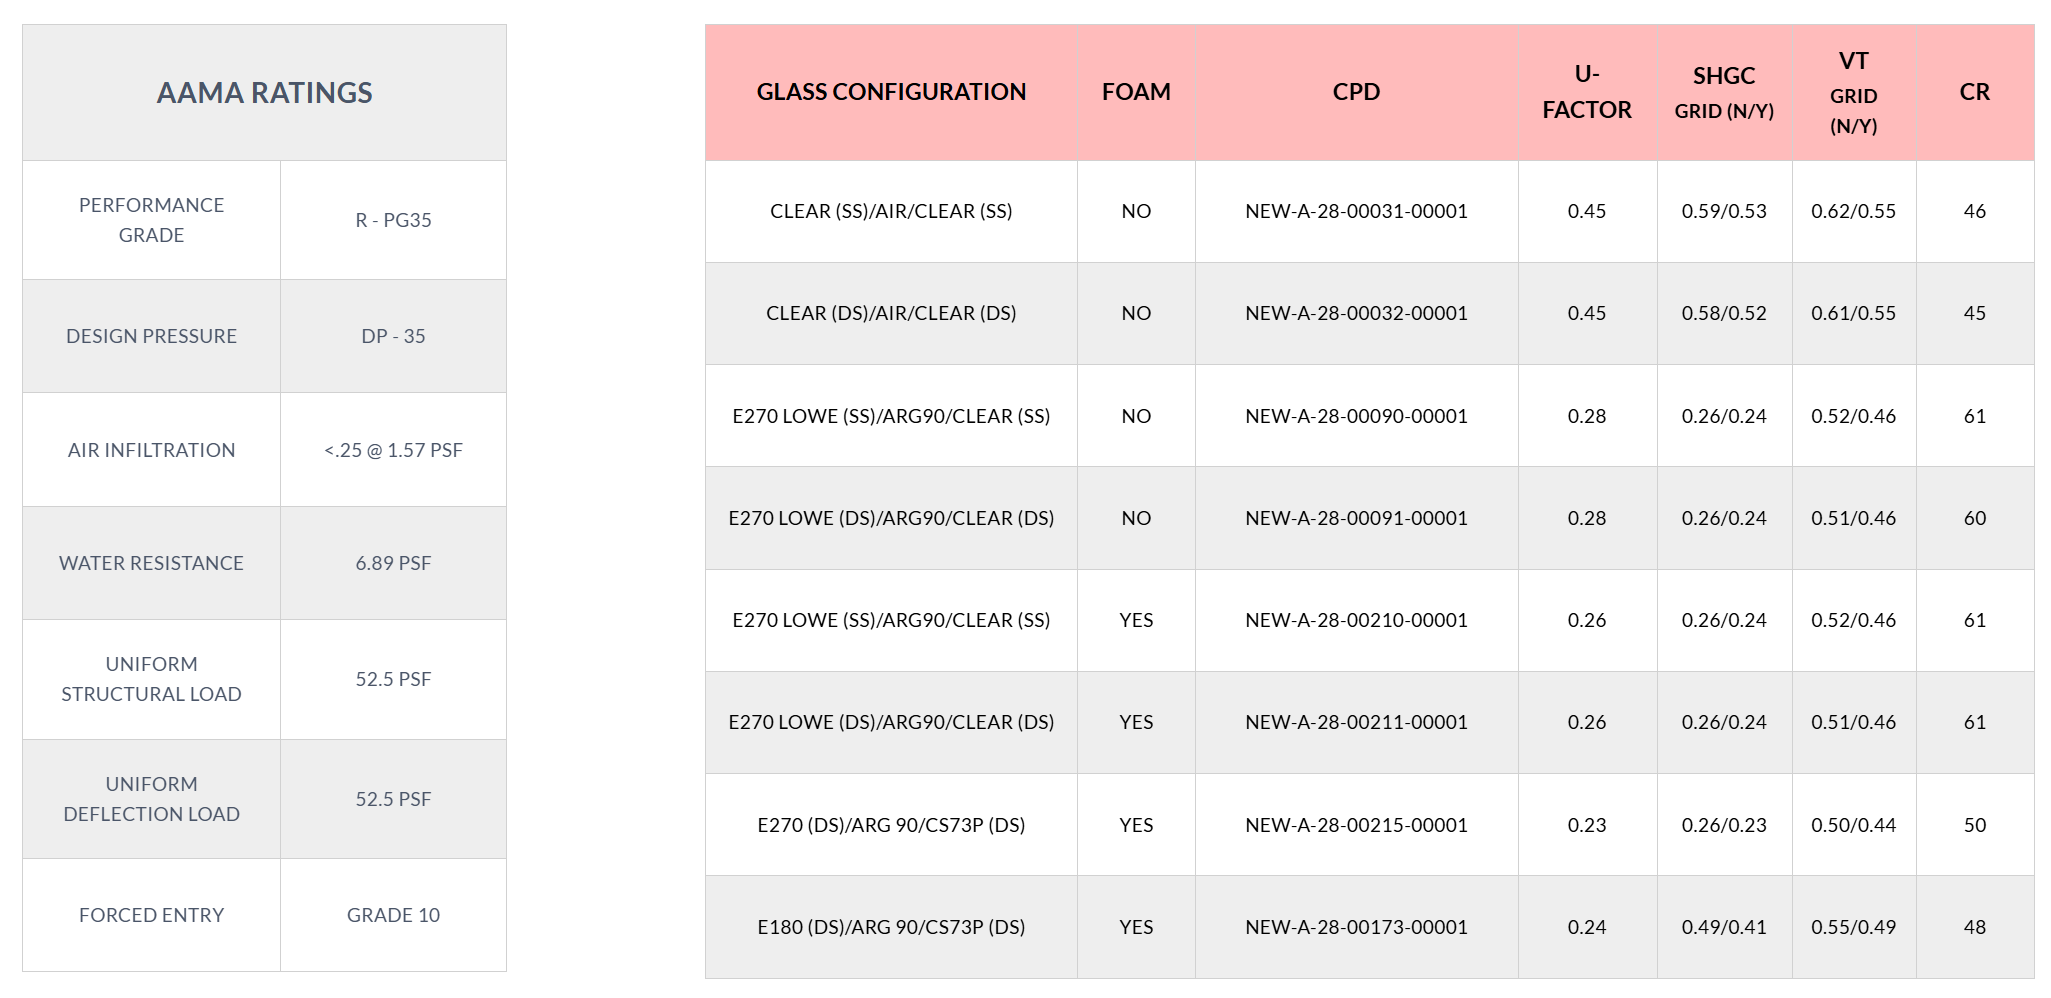Click the E180 (DS)/ARG 90/CS73P (DS) cell
The height and width of the screenshot is (998, 2051).
891,927
